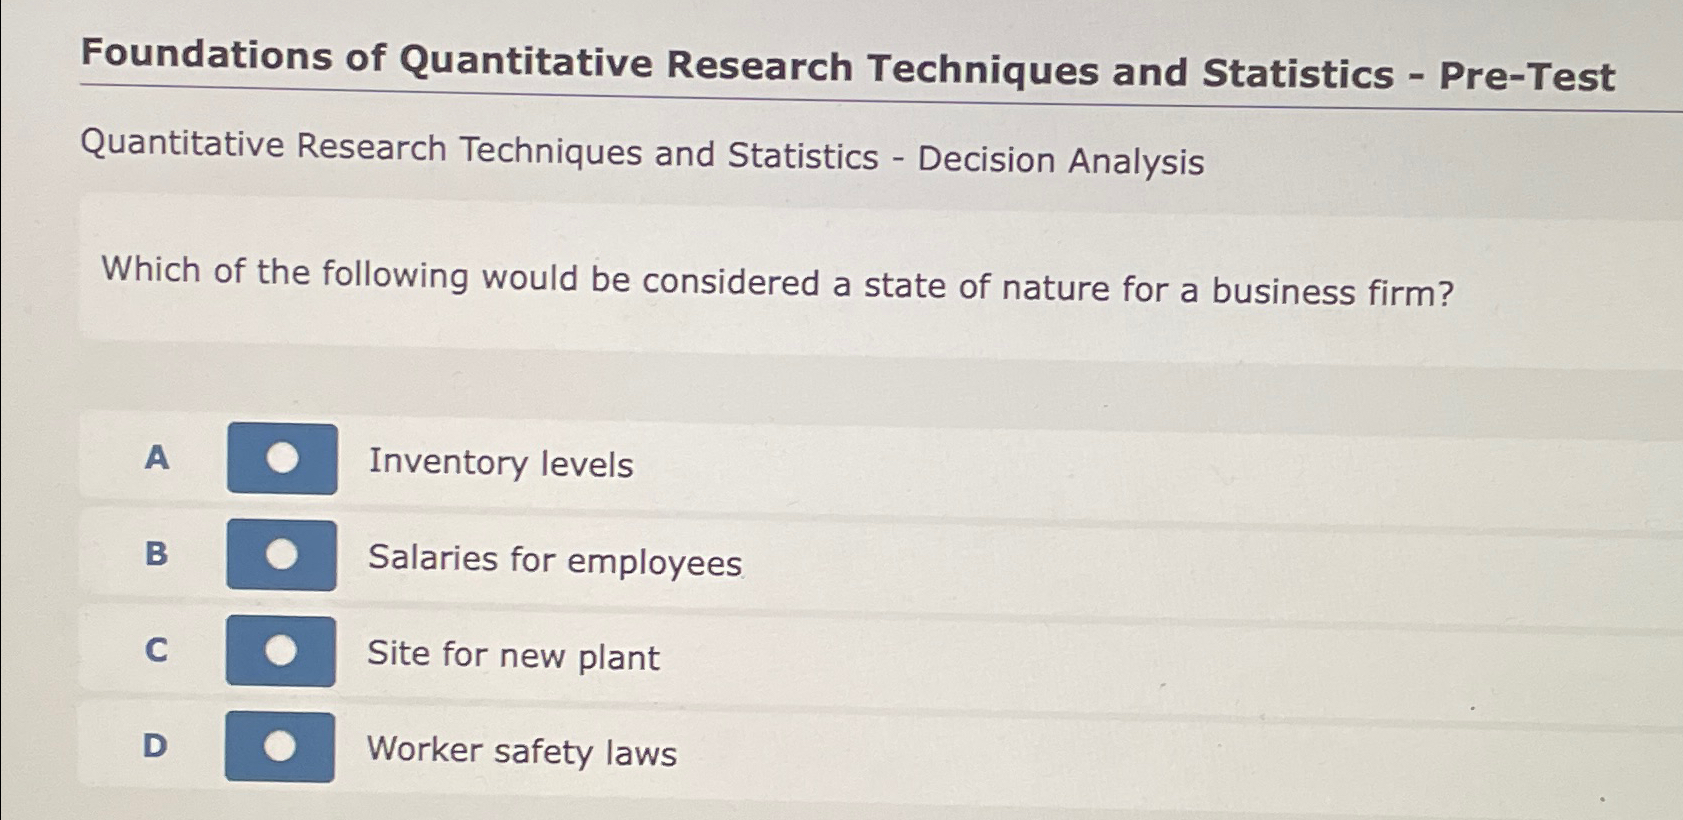Click the 'Site for new plant' text label

coord(512,657)
